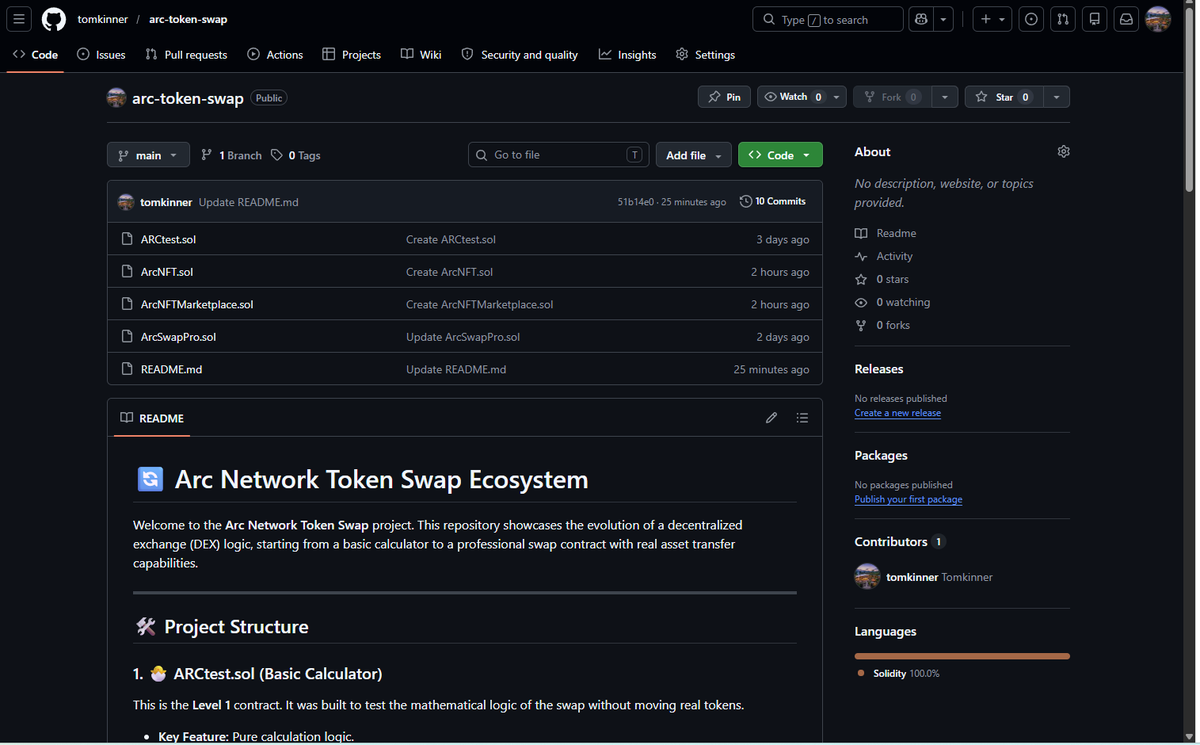Click the About settings gear icon
The width and height of the screenshot is (1200, 745).
(x=1063, y=152)
